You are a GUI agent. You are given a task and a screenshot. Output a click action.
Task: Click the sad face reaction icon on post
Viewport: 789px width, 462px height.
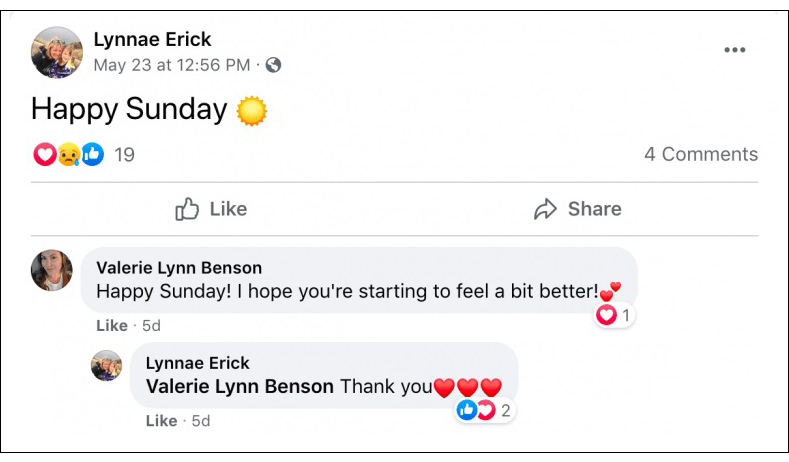tap(68, 154)
